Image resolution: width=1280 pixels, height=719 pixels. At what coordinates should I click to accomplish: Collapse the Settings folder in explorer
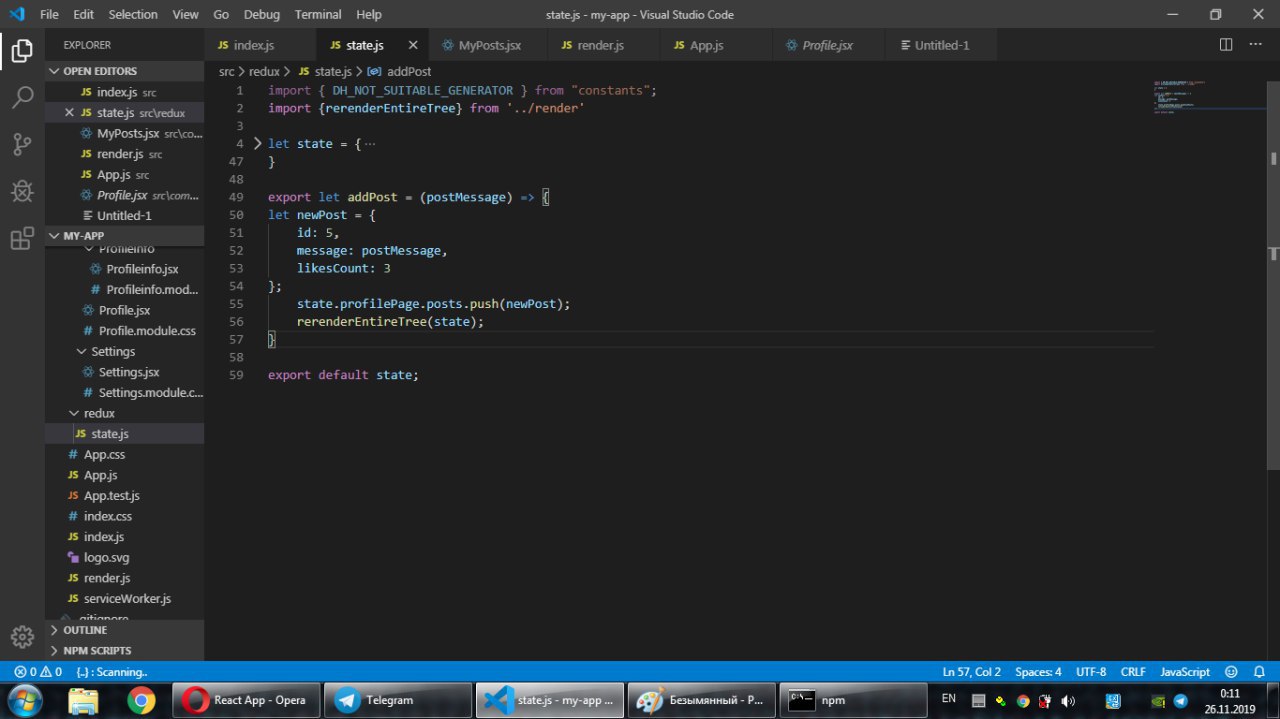click(82, 352)
